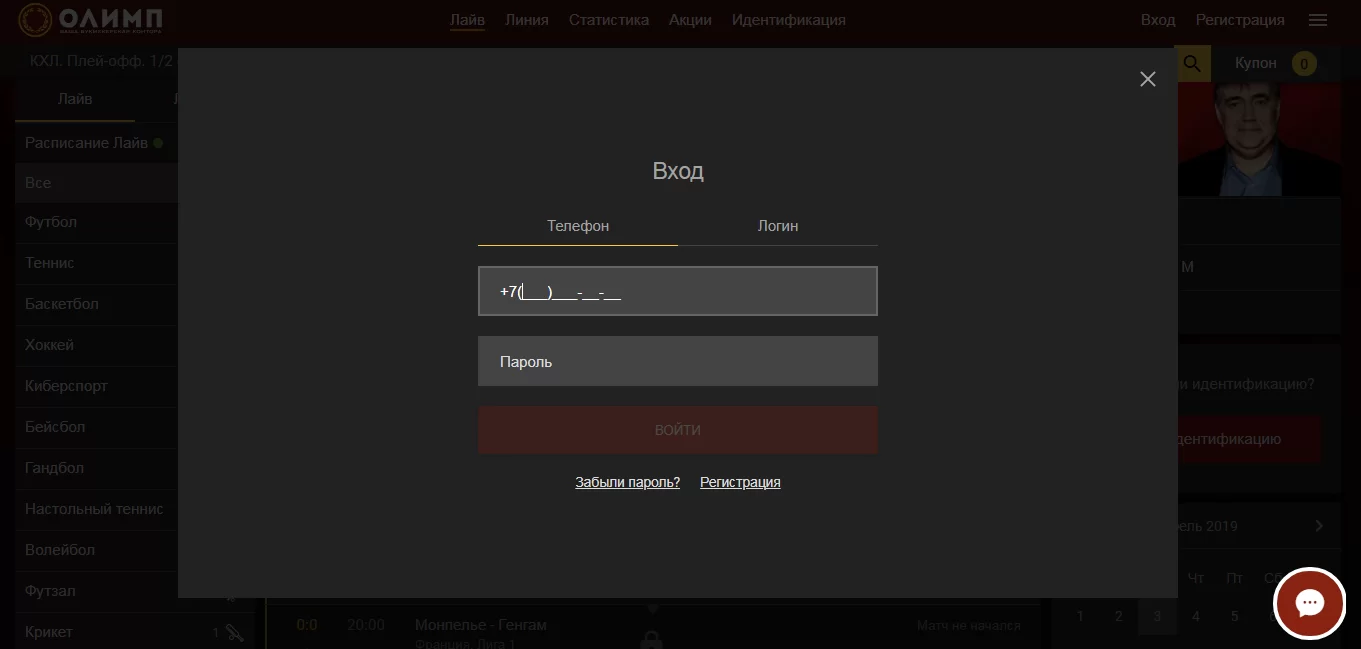Open the Забыли пароль? link

pyautogui.click(x=627, y=482)
